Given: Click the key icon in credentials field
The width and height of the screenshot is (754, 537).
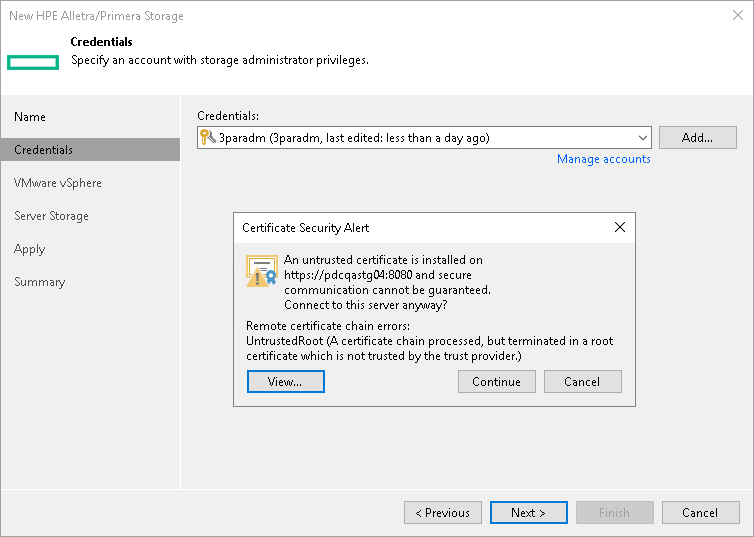Looking at the screenshot, I should tap(207, 137).
